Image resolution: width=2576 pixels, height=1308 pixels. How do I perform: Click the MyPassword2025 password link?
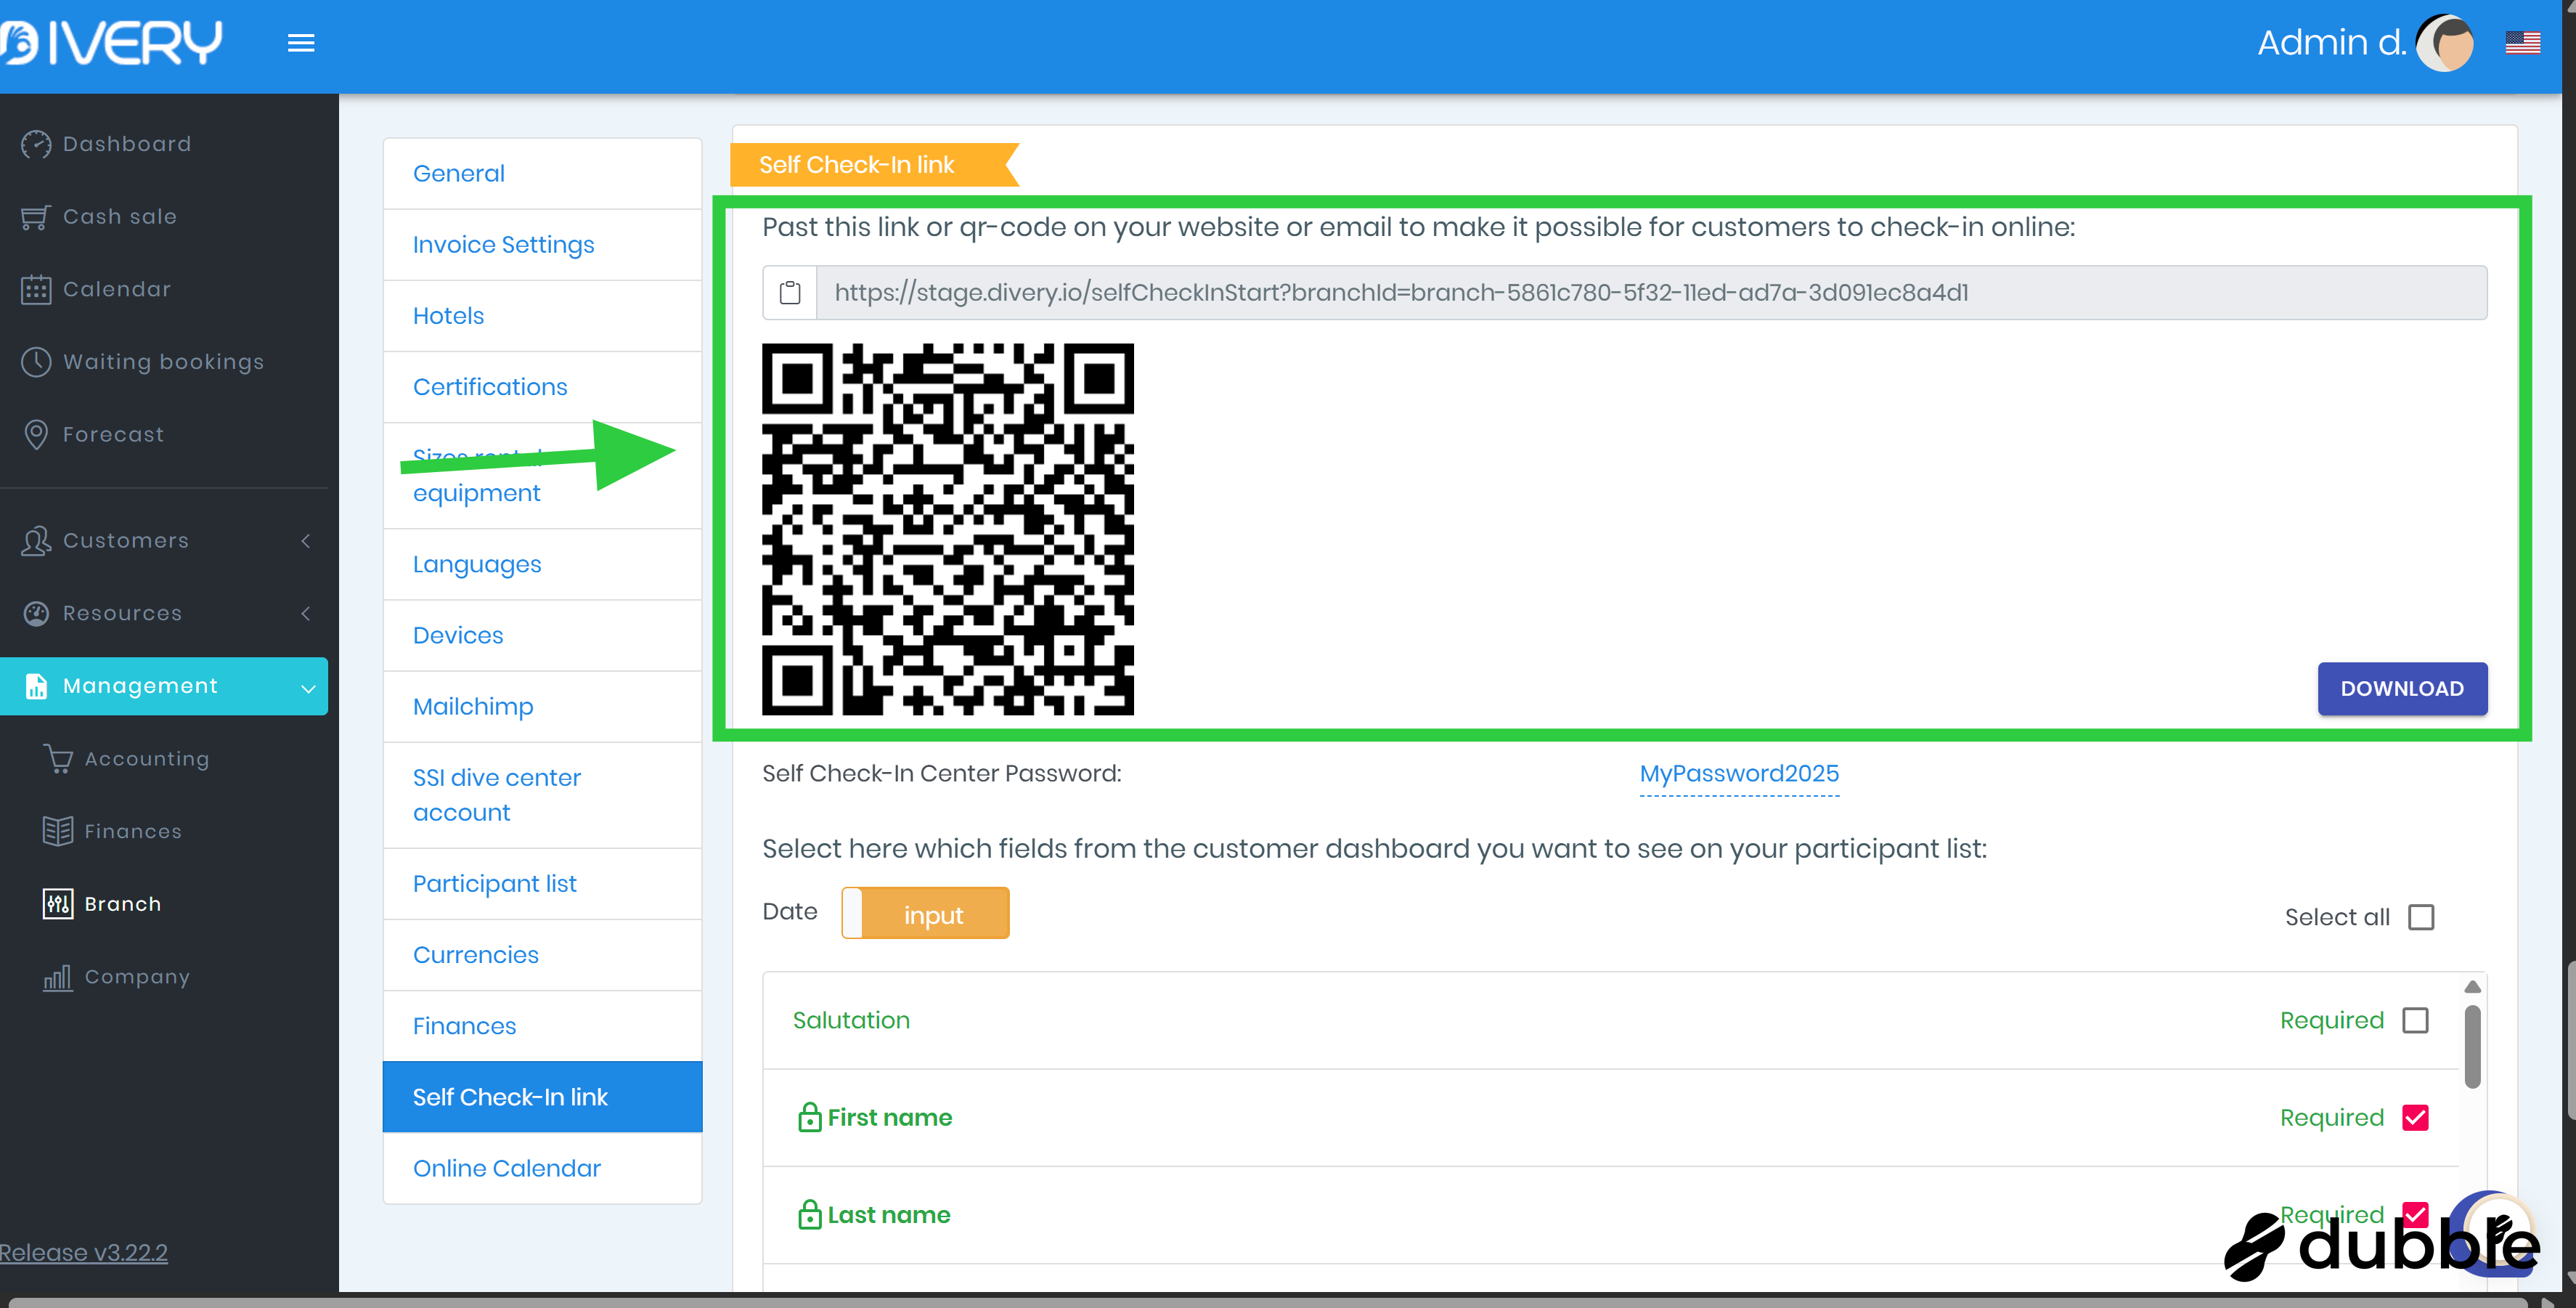coord(1739,773)
